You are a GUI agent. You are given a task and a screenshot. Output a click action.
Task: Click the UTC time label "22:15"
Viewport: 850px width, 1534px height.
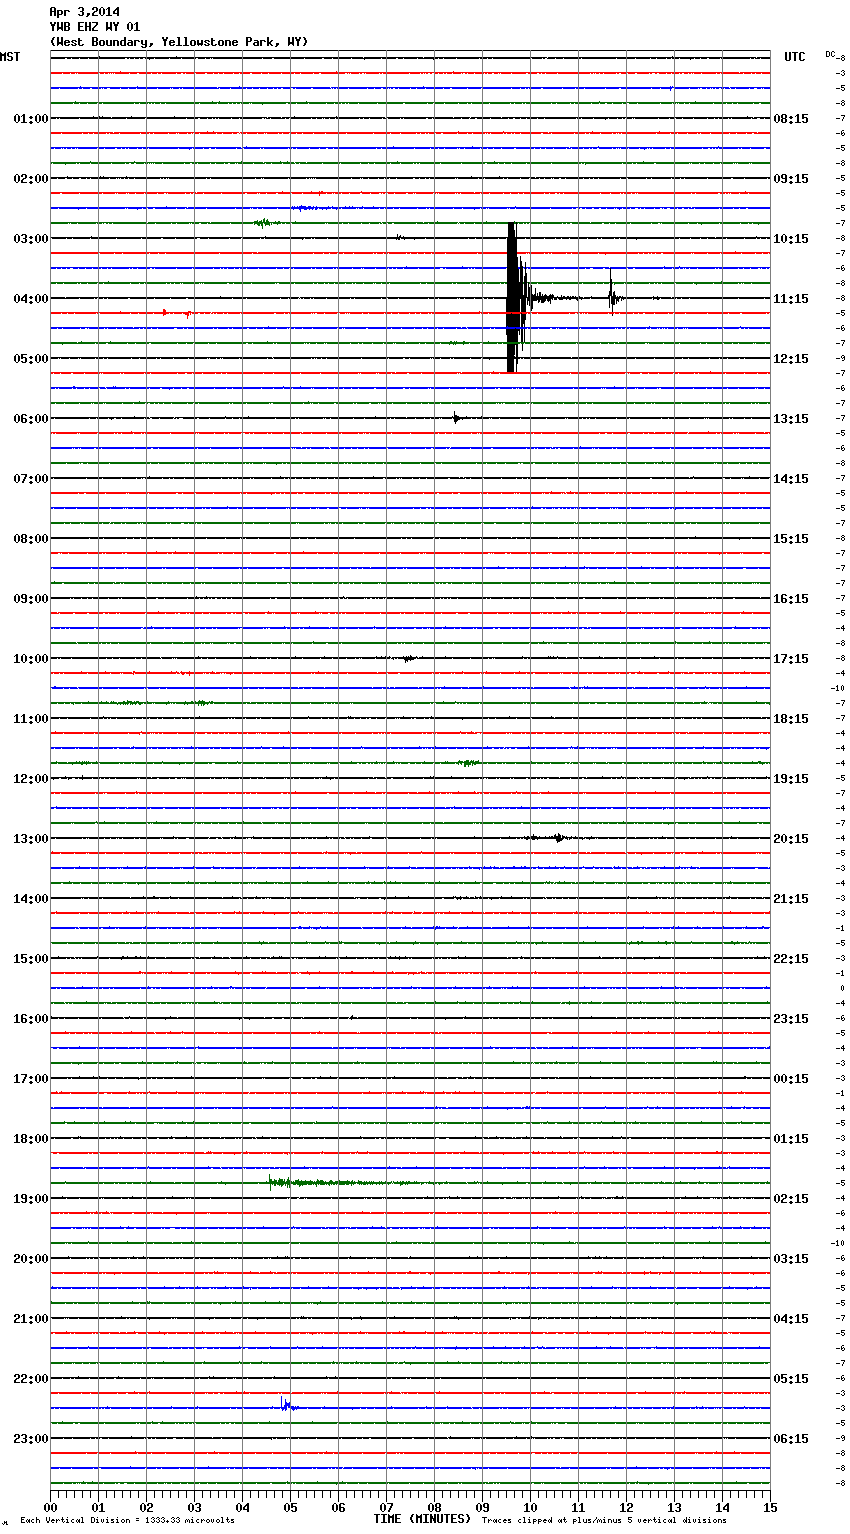pos(791,959)
